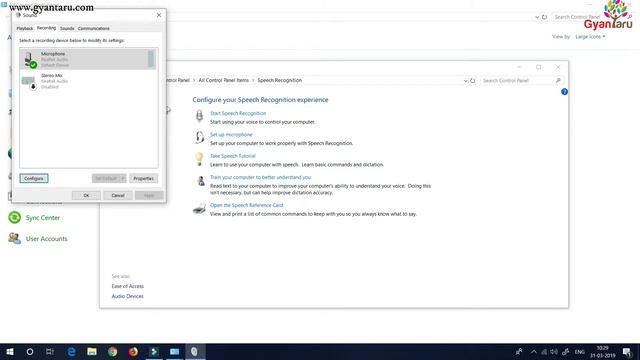This screenshot has width=640, height=360.
Task: Click the Configure button
Action: 34,178
